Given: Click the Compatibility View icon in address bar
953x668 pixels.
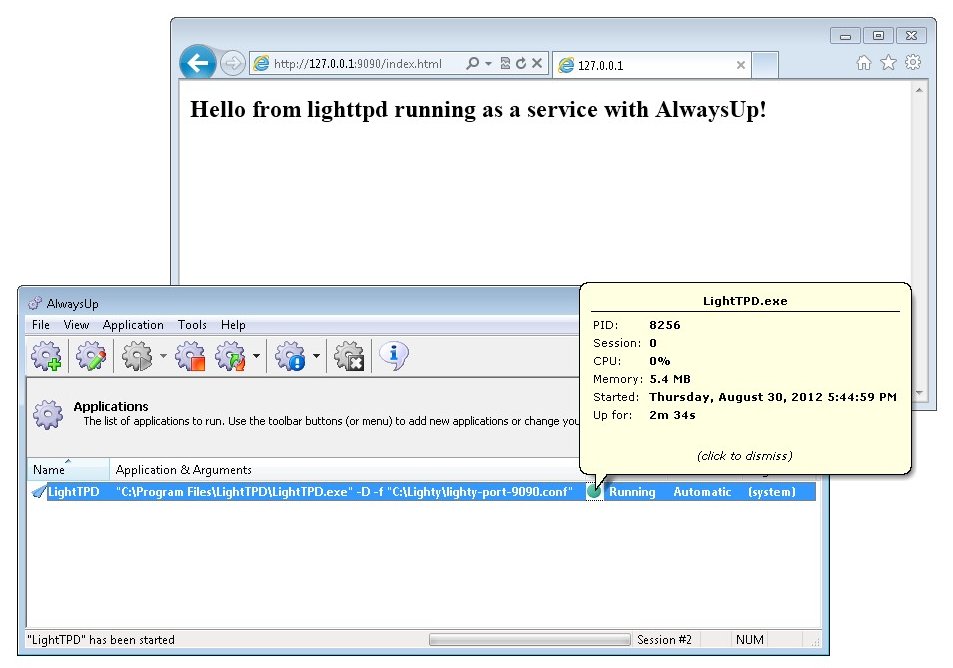Looking at the screenshot, I should 505,63.
